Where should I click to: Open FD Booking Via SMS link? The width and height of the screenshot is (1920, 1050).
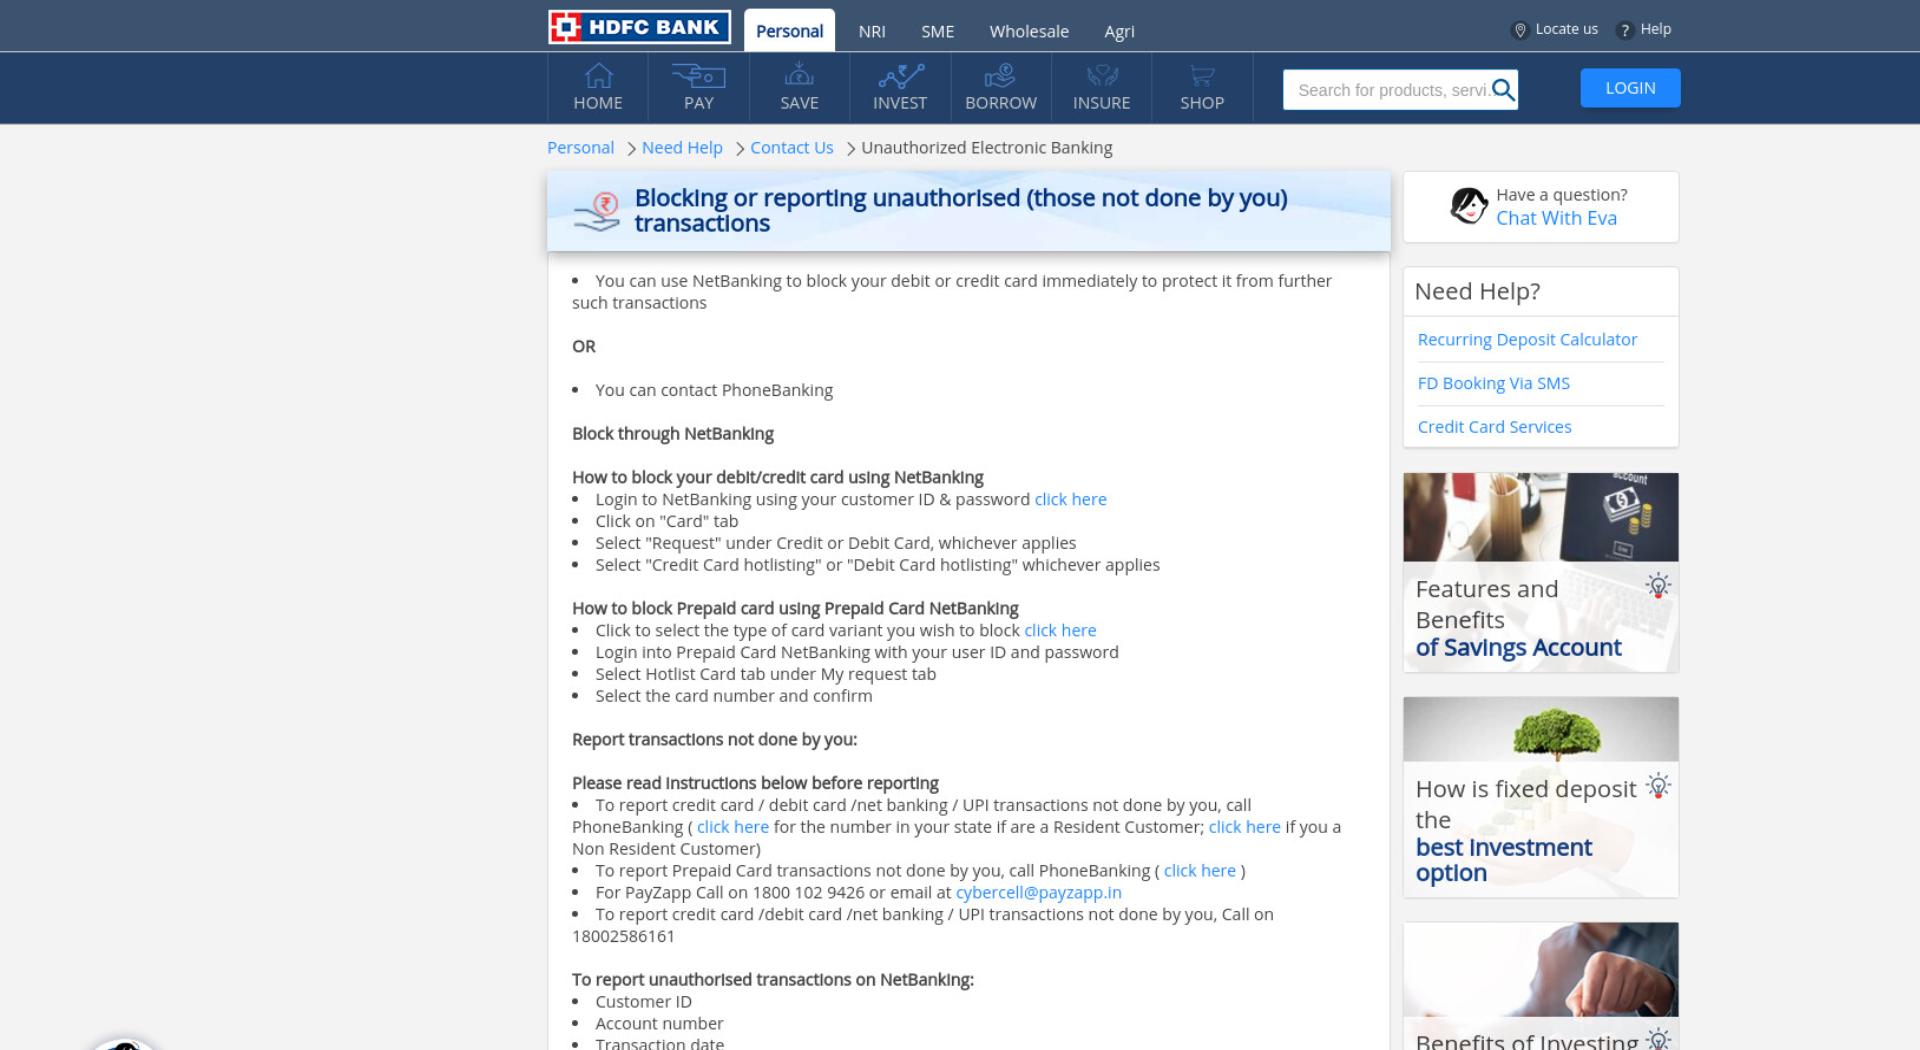click(x=1494, y=383)
